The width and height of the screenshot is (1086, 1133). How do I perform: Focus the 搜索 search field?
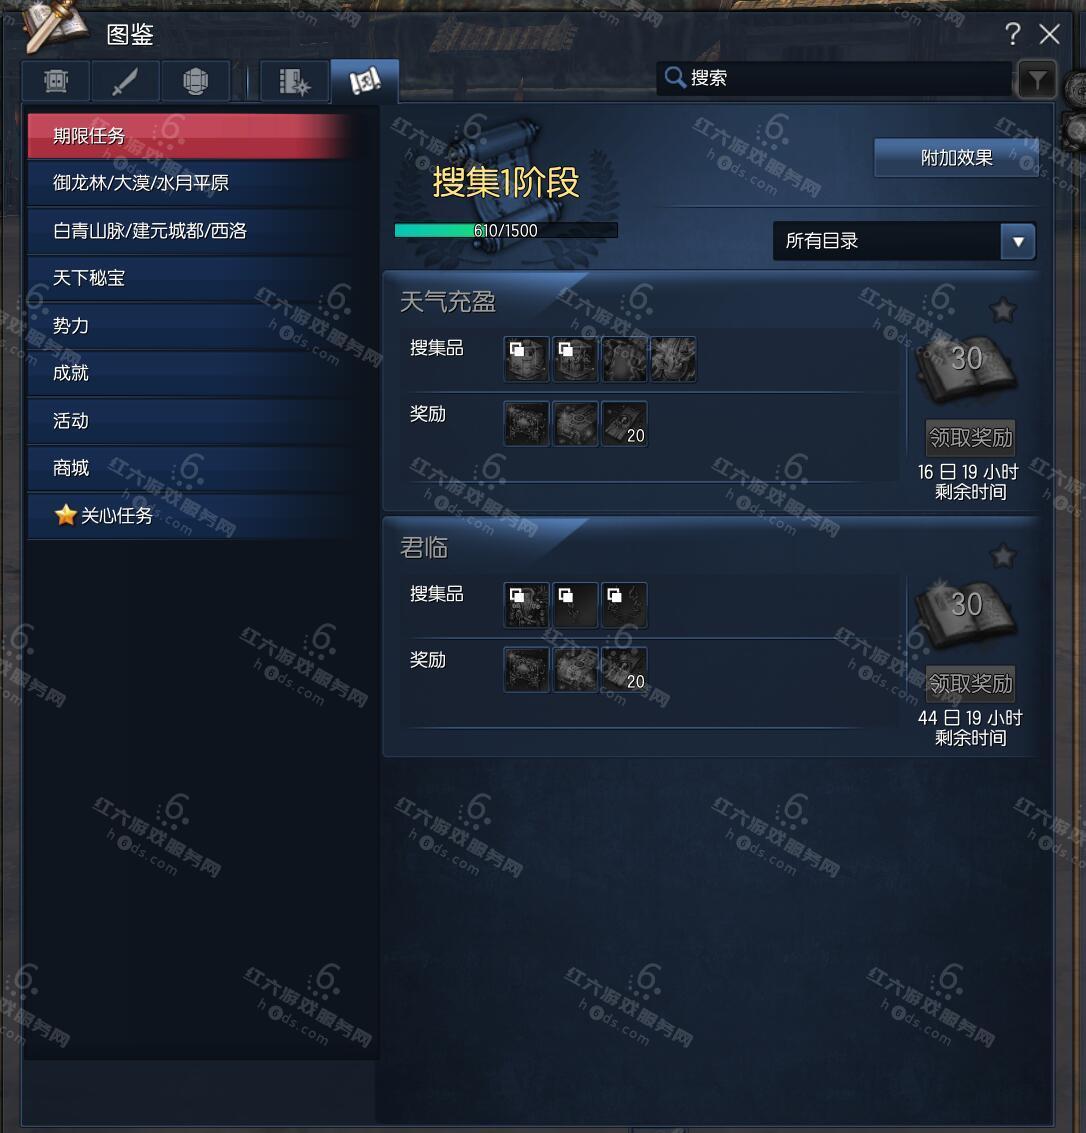click(835, 78)
